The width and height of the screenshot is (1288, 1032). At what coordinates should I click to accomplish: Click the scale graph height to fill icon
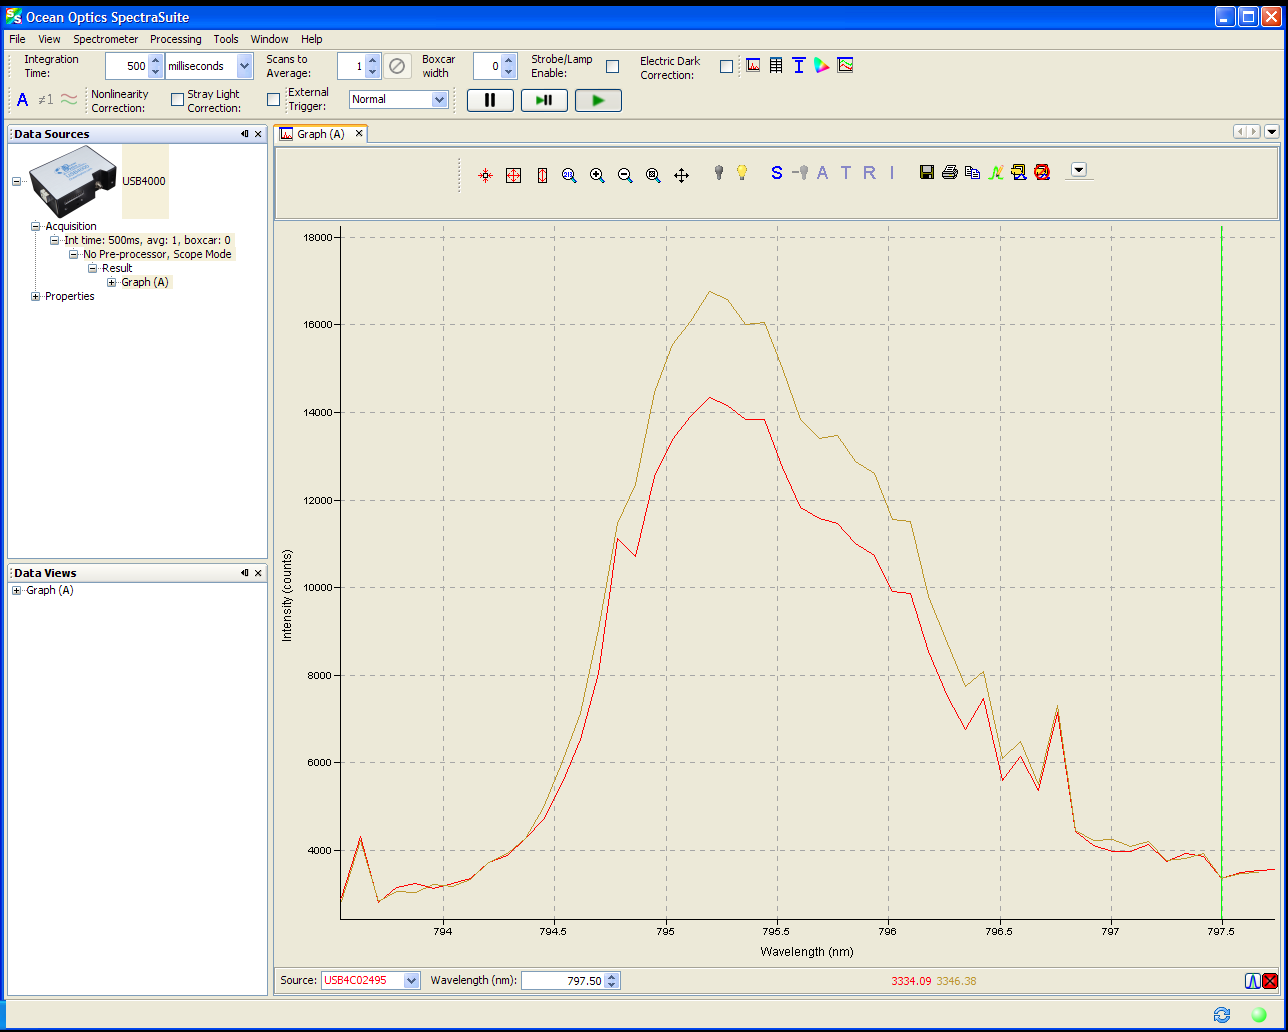click(542, 175)
